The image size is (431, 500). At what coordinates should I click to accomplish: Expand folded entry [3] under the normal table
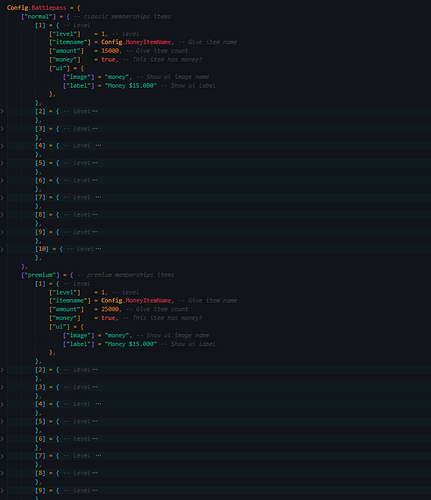[2, 129]
